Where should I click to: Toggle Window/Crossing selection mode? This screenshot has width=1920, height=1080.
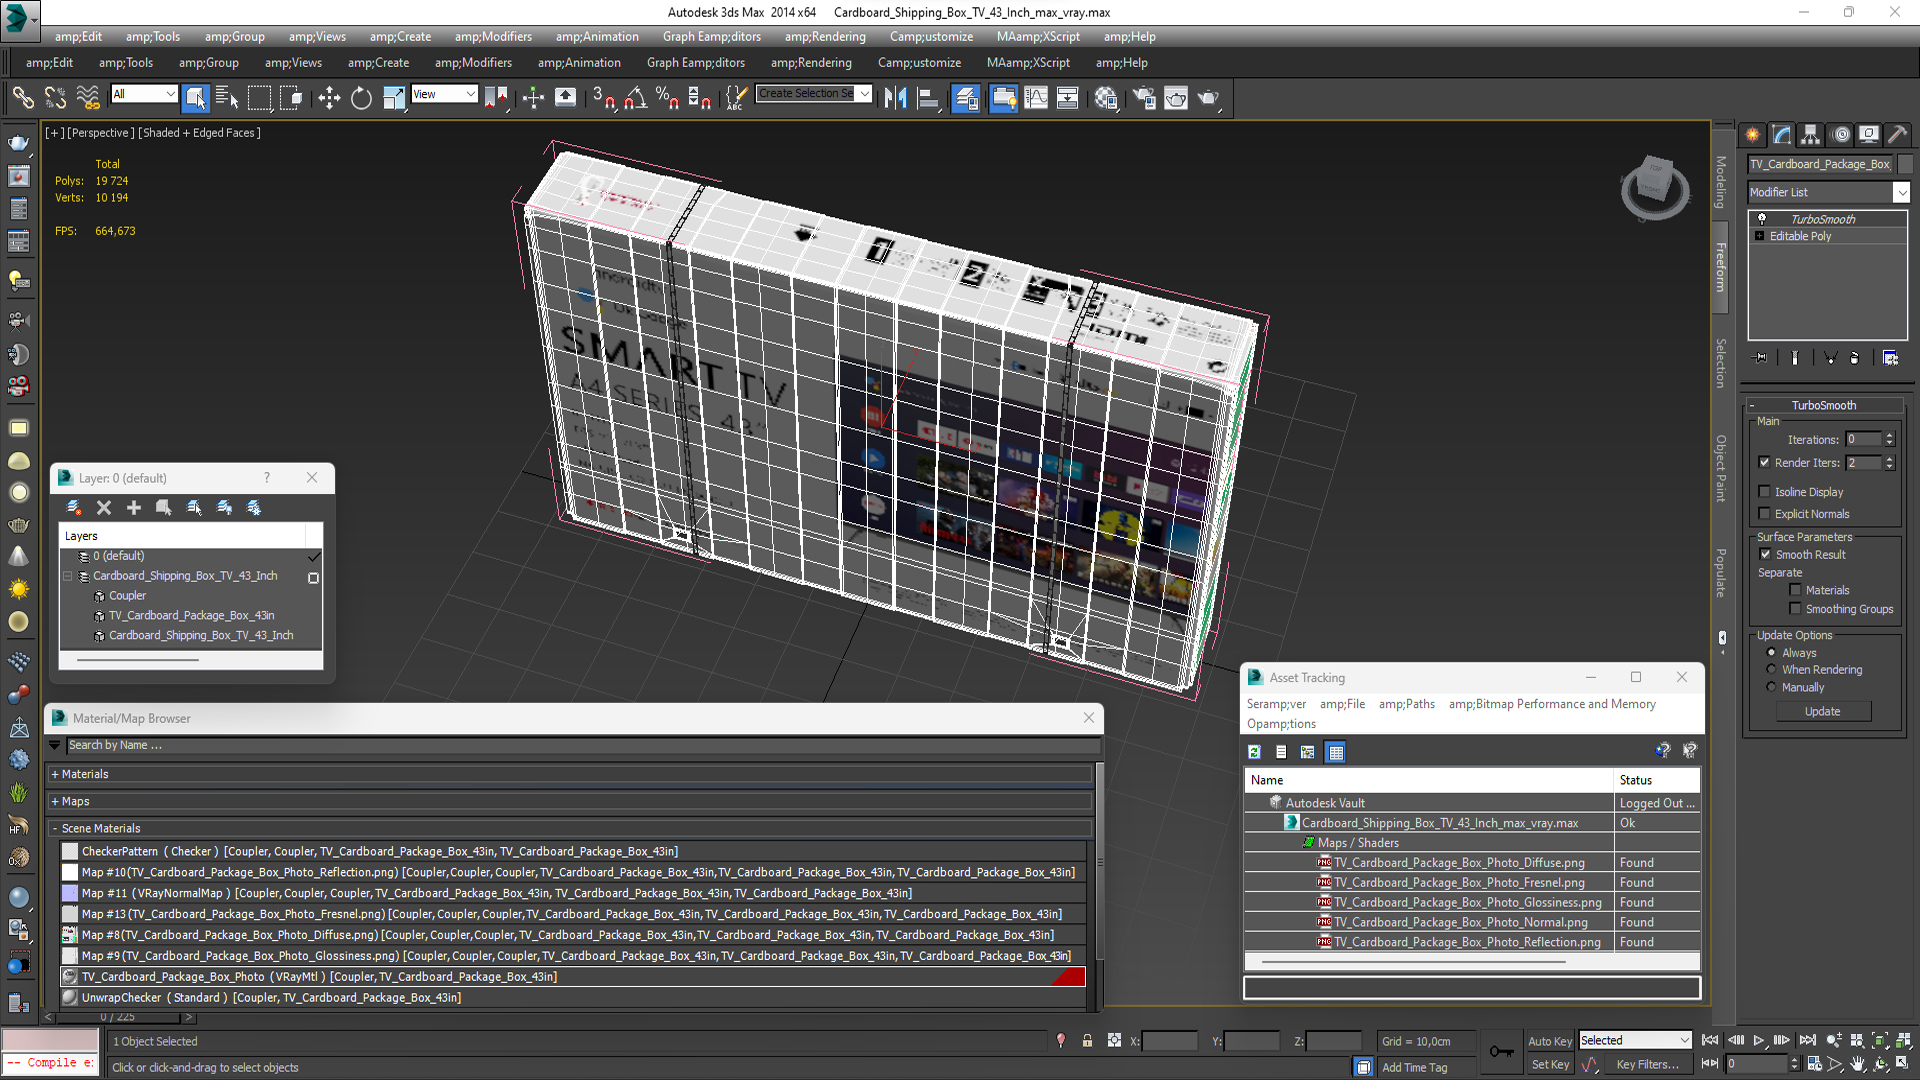tap(291, 97)
